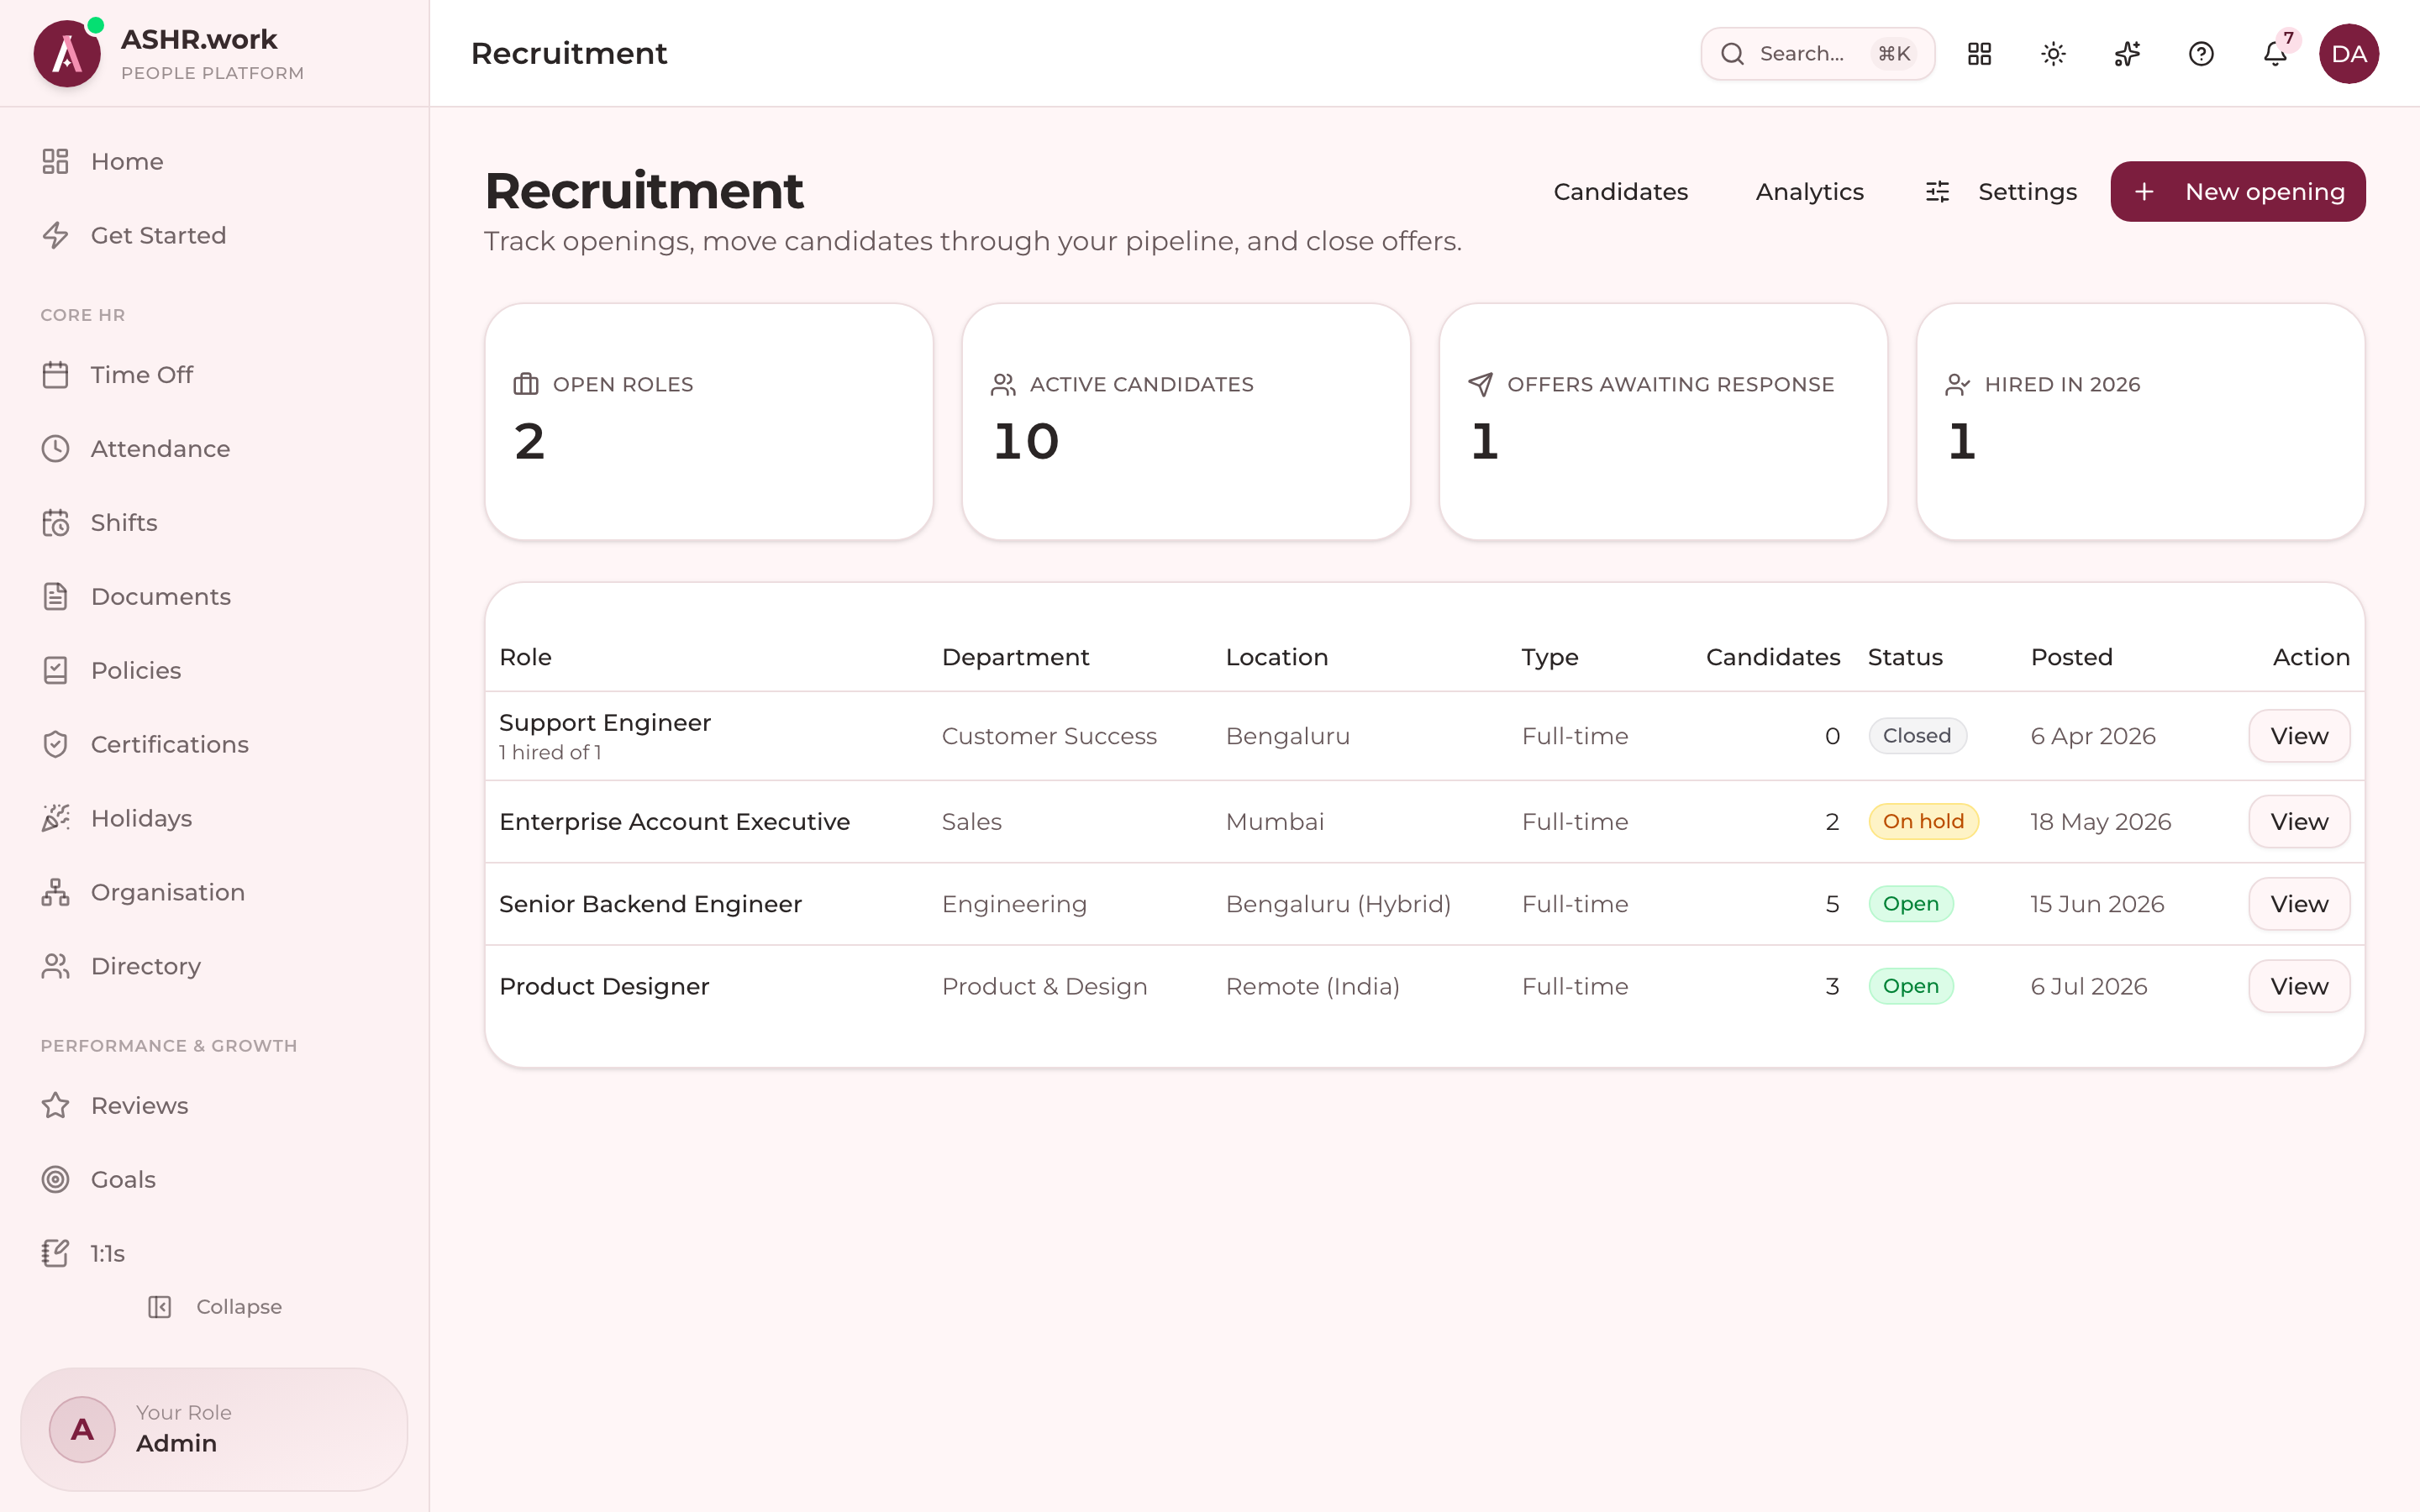Click the Directory people icon
2420x1512 pixels.
tap(55, 967)
